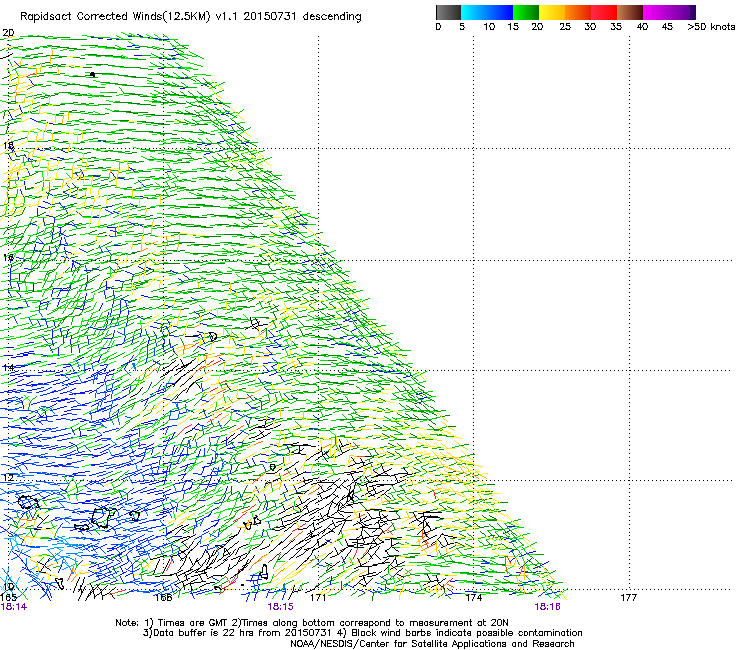The height and width of the screenshot is (650, 740).
Task: Click the legend tick label 40
Action: point(642,27)
